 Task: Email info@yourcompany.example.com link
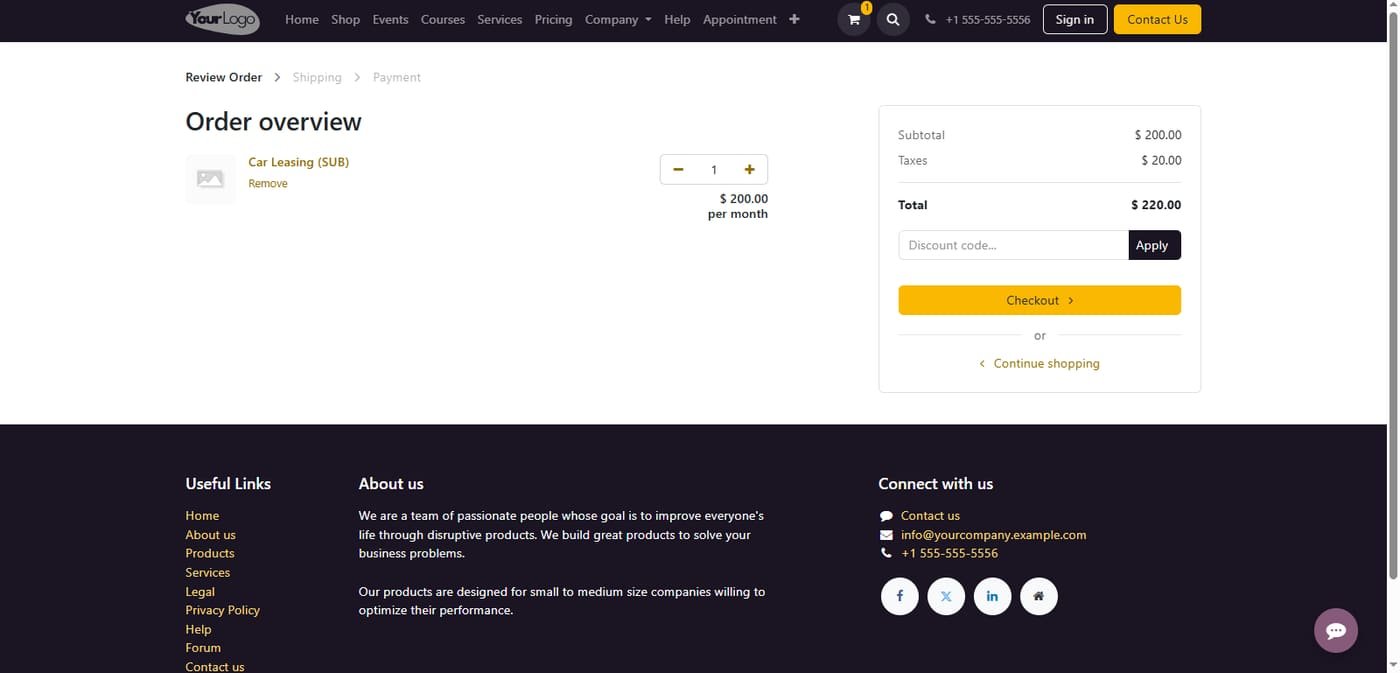point(993,535)
